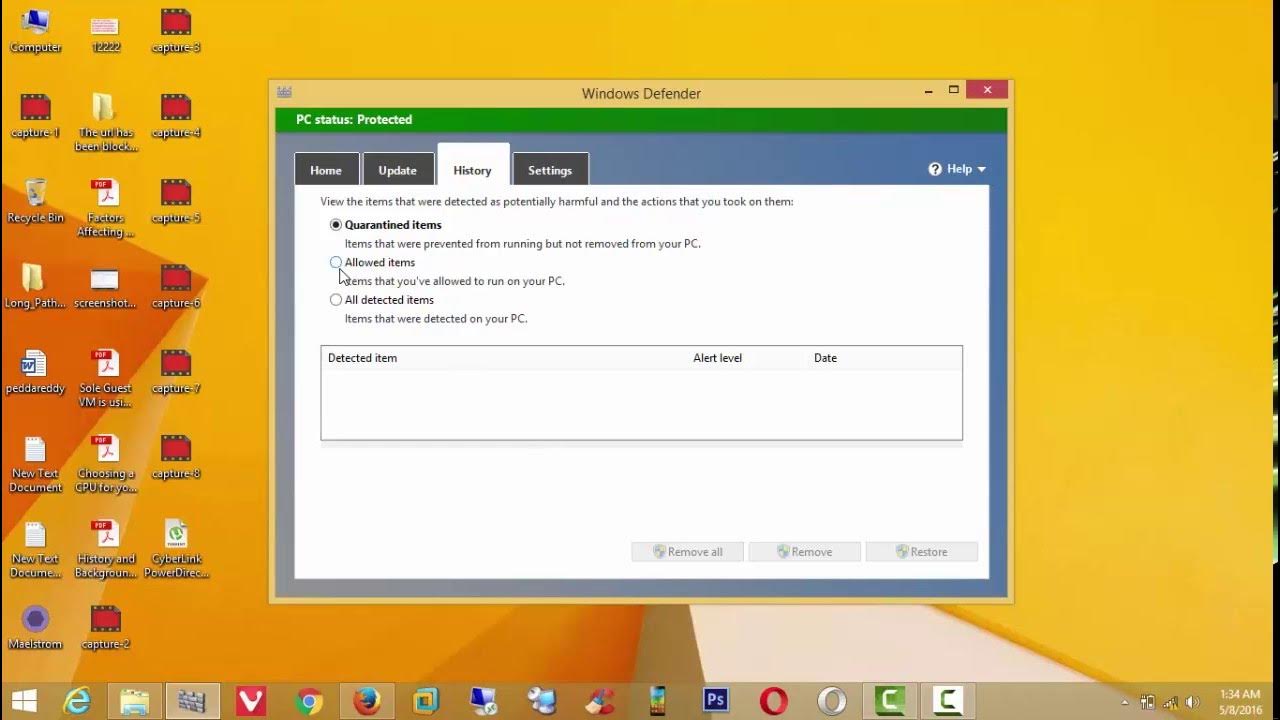Image resolution: width=1280 pixels, height=720 pixels.
Task: Select the 'Factors Affecting' PDF icon
Action: [105, 208]
